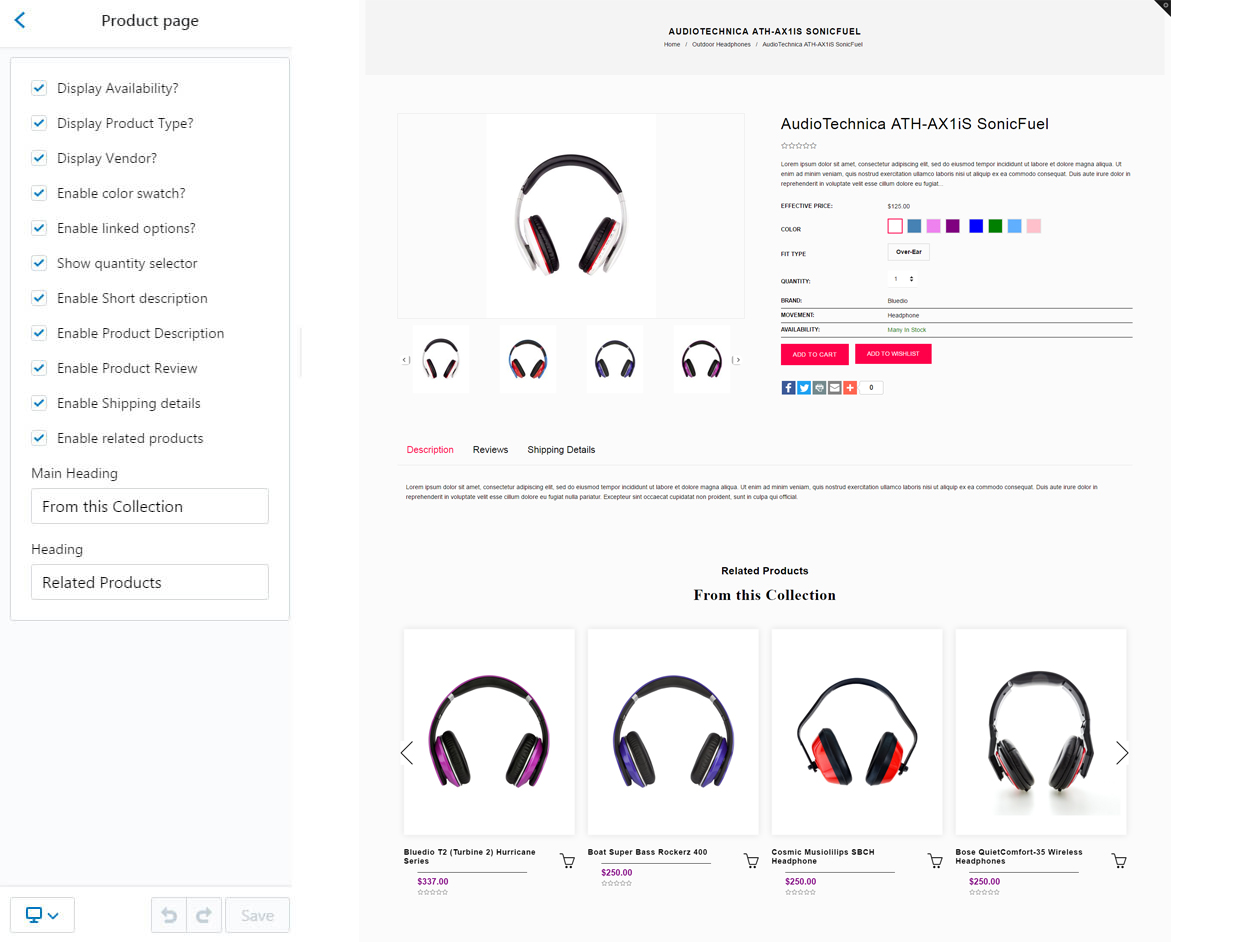Select the green color swatch
1246x942 pixels.
[995, 226]
